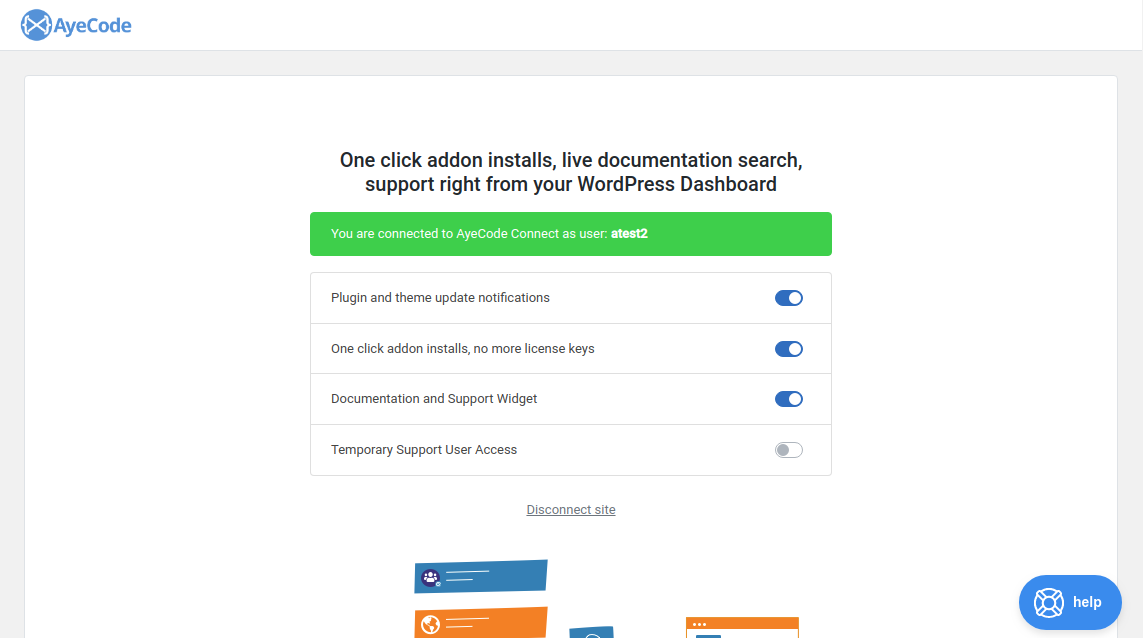Click the globe icon on orange card
This screenshot has height=638, width=1143.
[x=431, y=625]
